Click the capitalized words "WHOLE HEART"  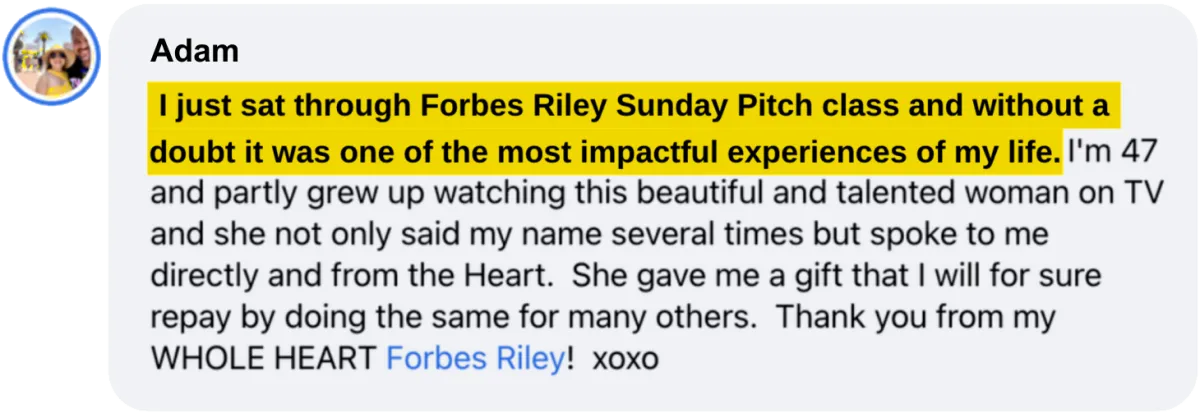click(264, 359)
